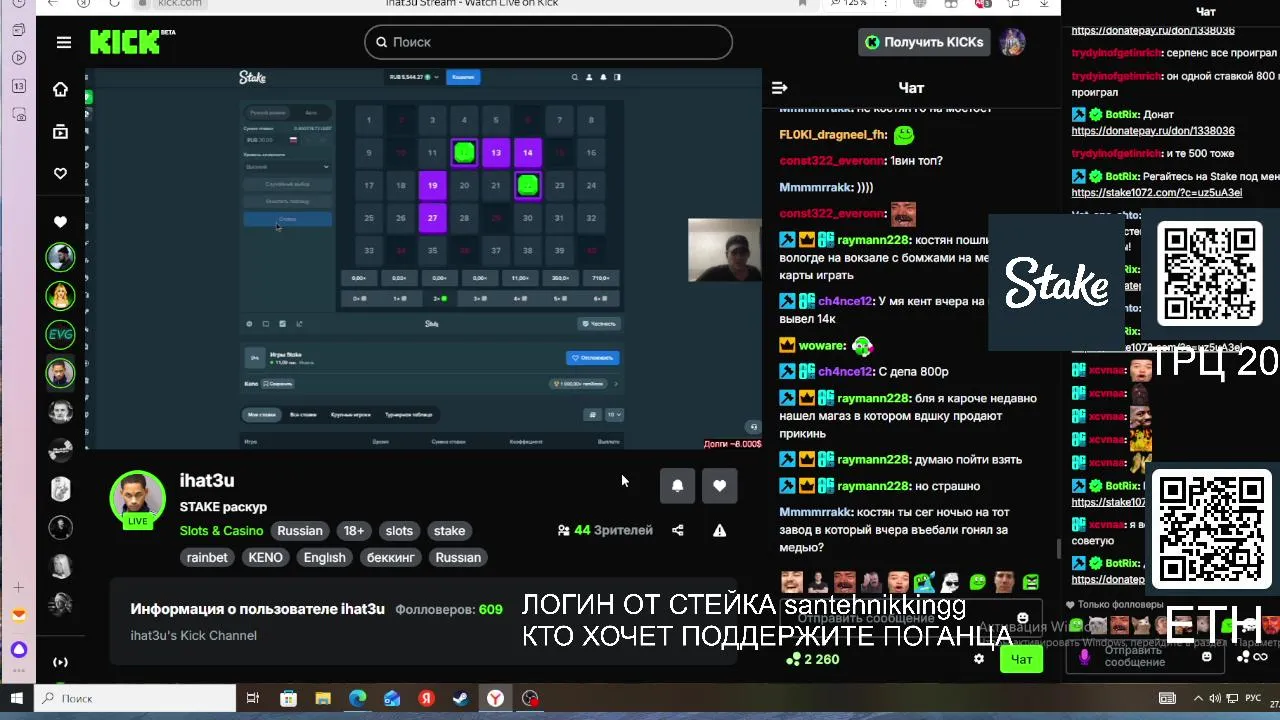Viewport: 1280px width, 720px height.
Task: Open Task View on taskbar
Action: point(253,698)
